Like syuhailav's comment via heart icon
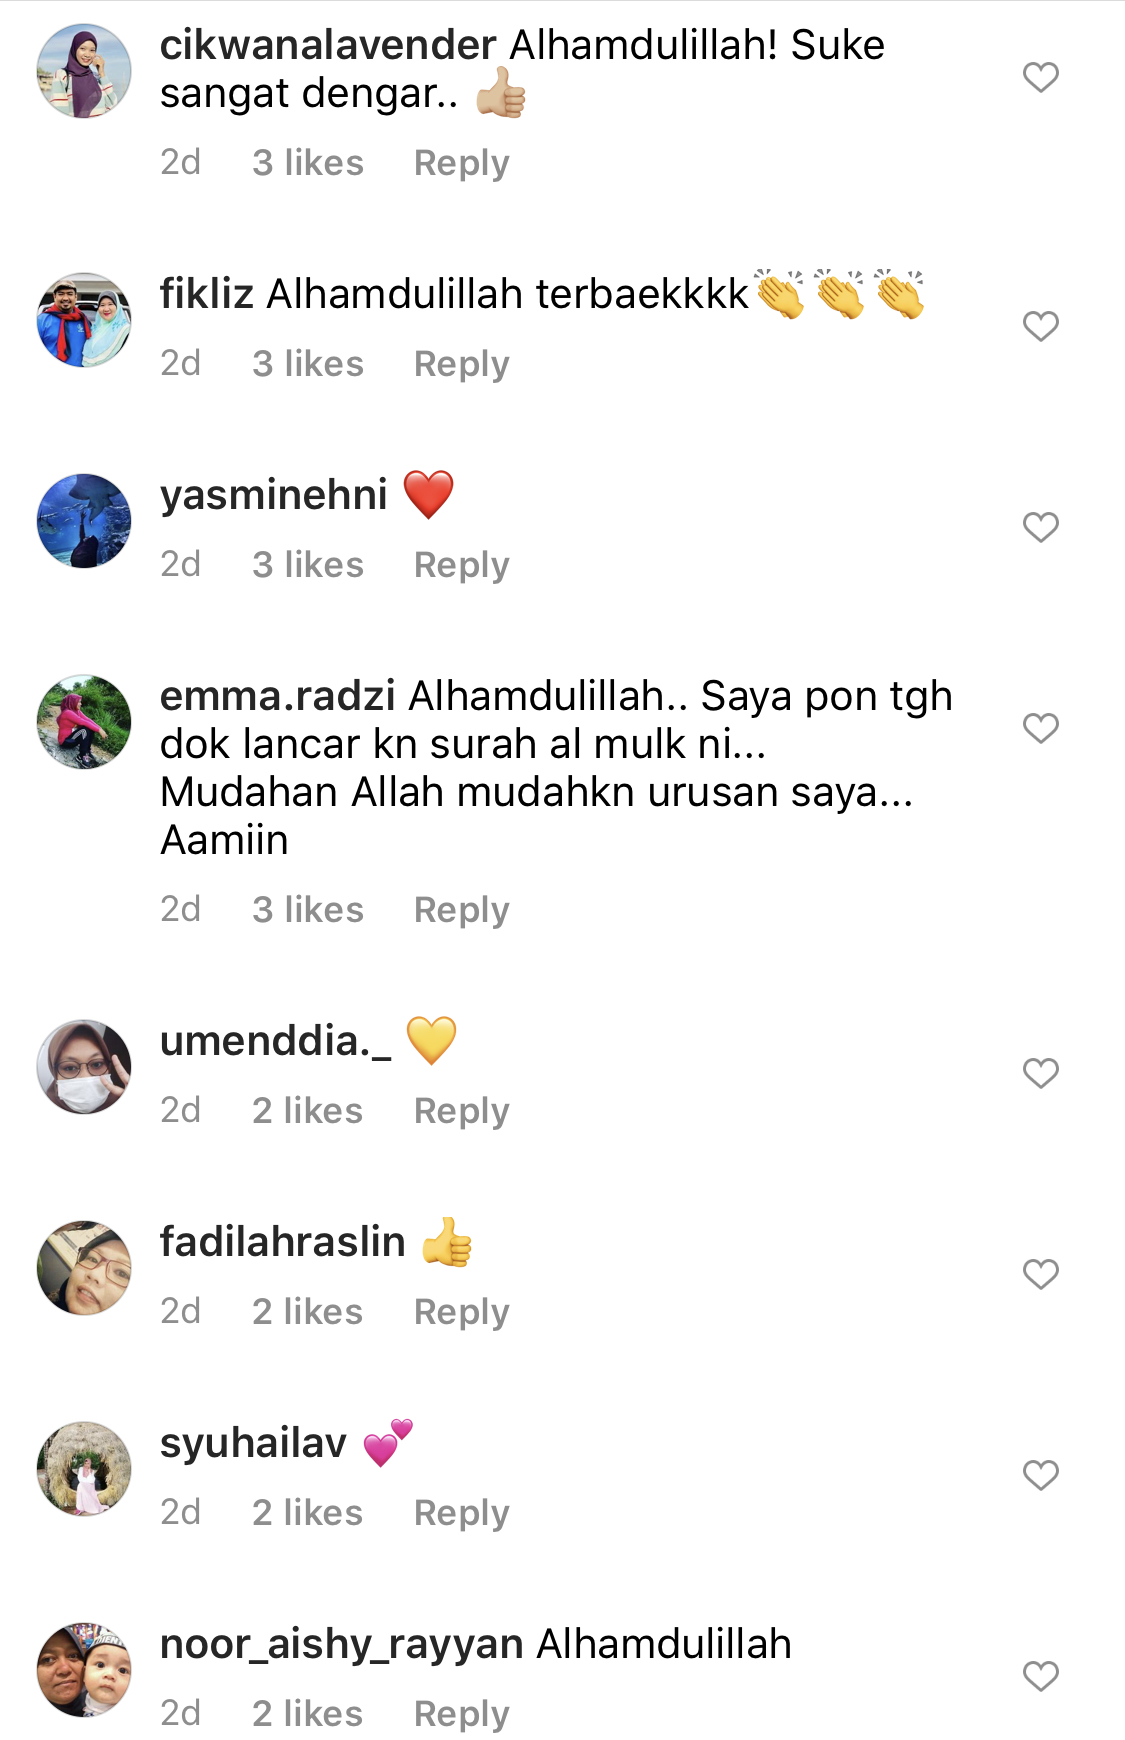The height and width of the screenshot is (1740, 1125). pyautogui.click(x=1040, y=1475)
